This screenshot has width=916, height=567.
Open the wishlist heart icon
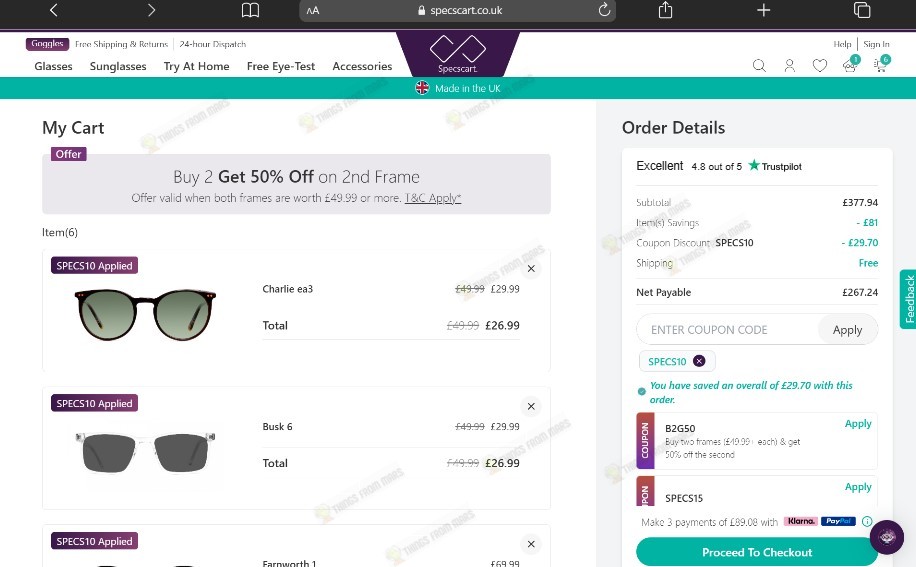tap(820, 65)
